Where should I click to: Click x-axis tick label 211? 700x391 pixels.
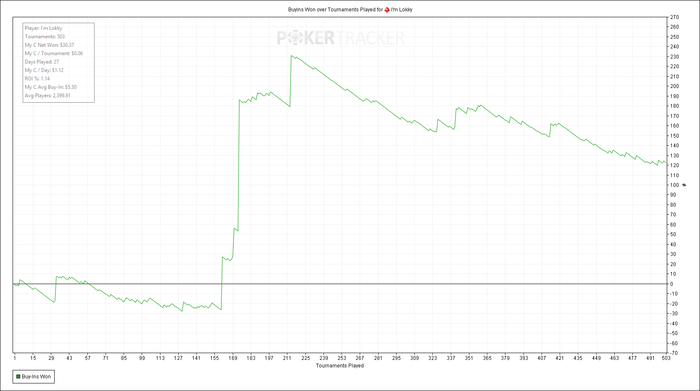coord(287,358)
